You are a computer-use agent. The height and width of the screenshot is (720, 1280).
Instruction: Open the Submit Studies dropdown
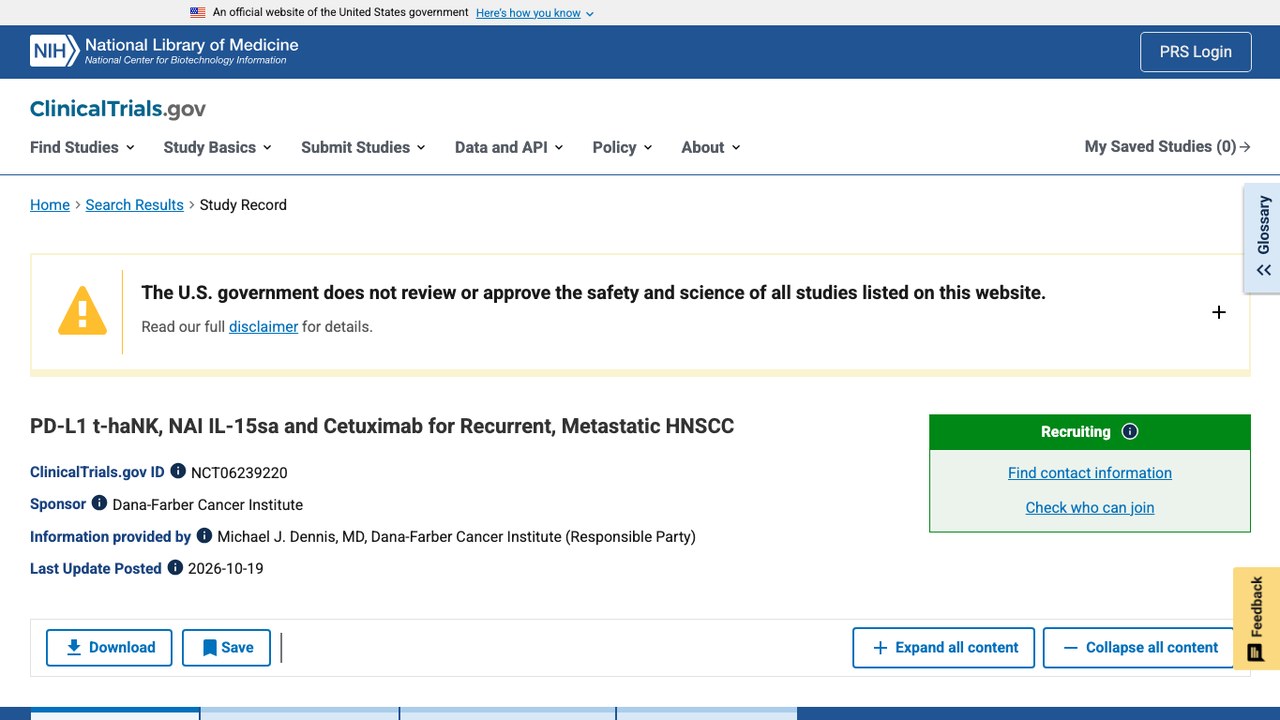click(x=363, y=147)
